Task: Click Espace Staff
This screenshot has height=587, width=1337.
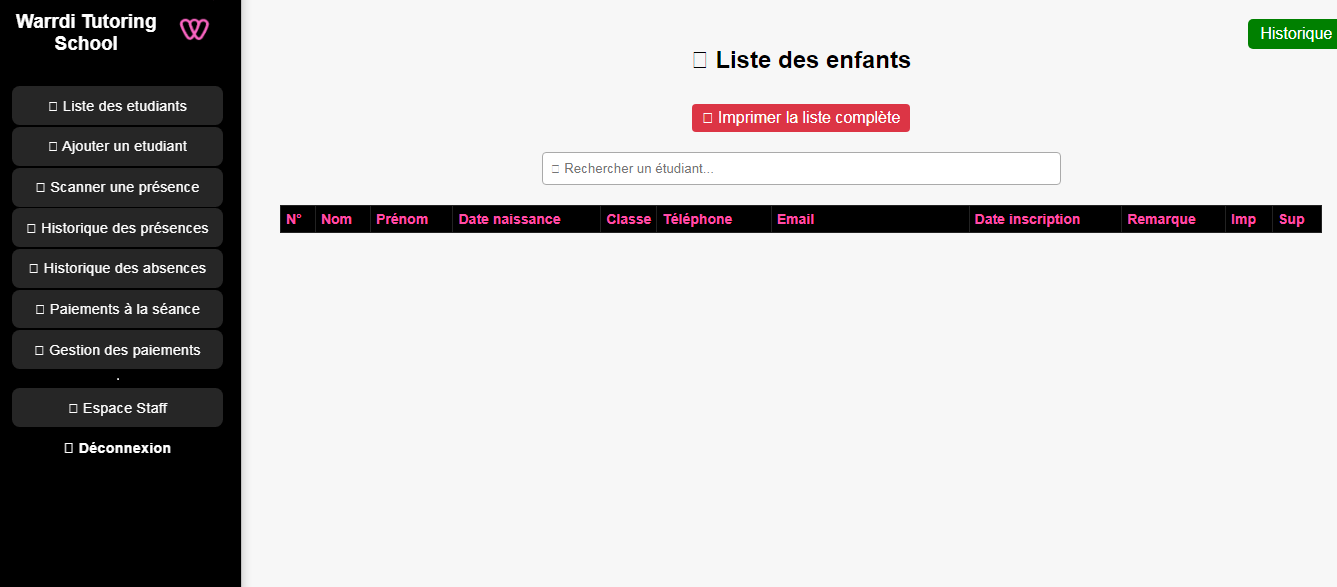Action: tap(117, 407)
